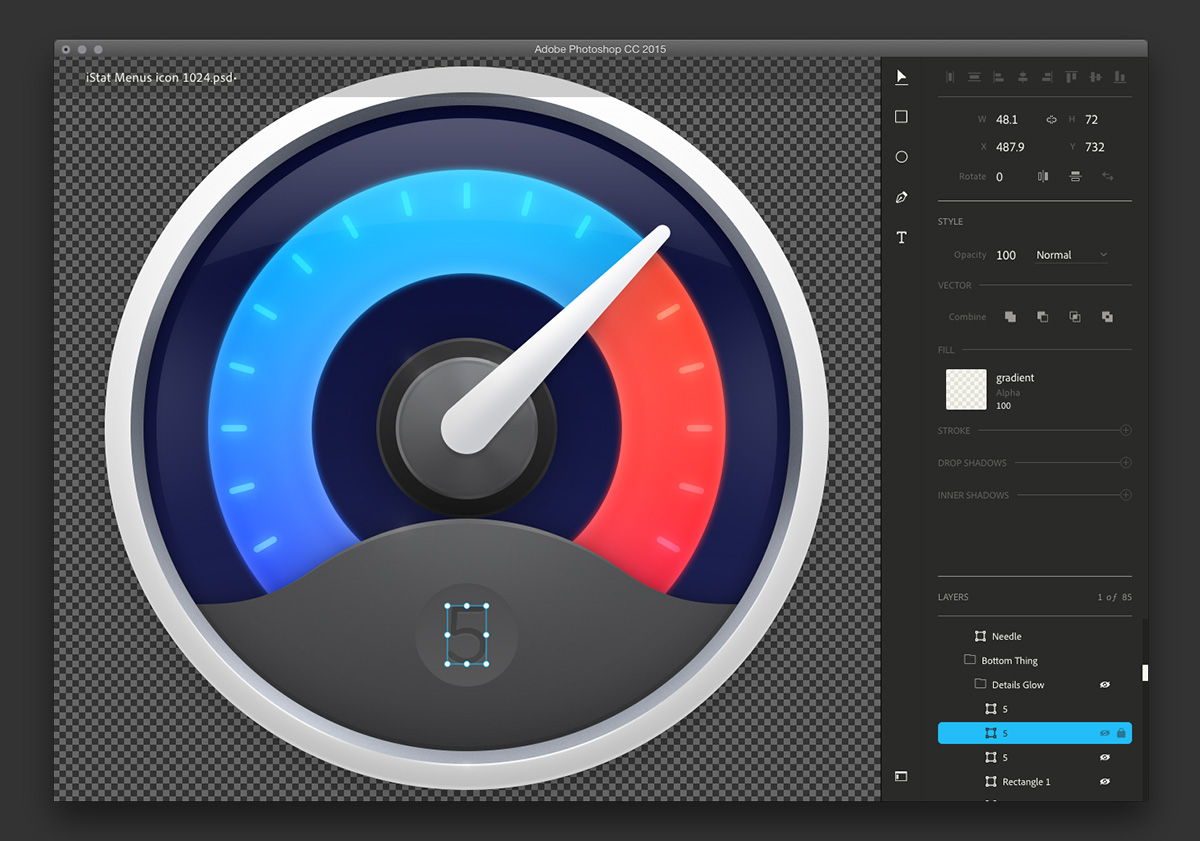Select the Ellipse shape tool

click(901, 157)
